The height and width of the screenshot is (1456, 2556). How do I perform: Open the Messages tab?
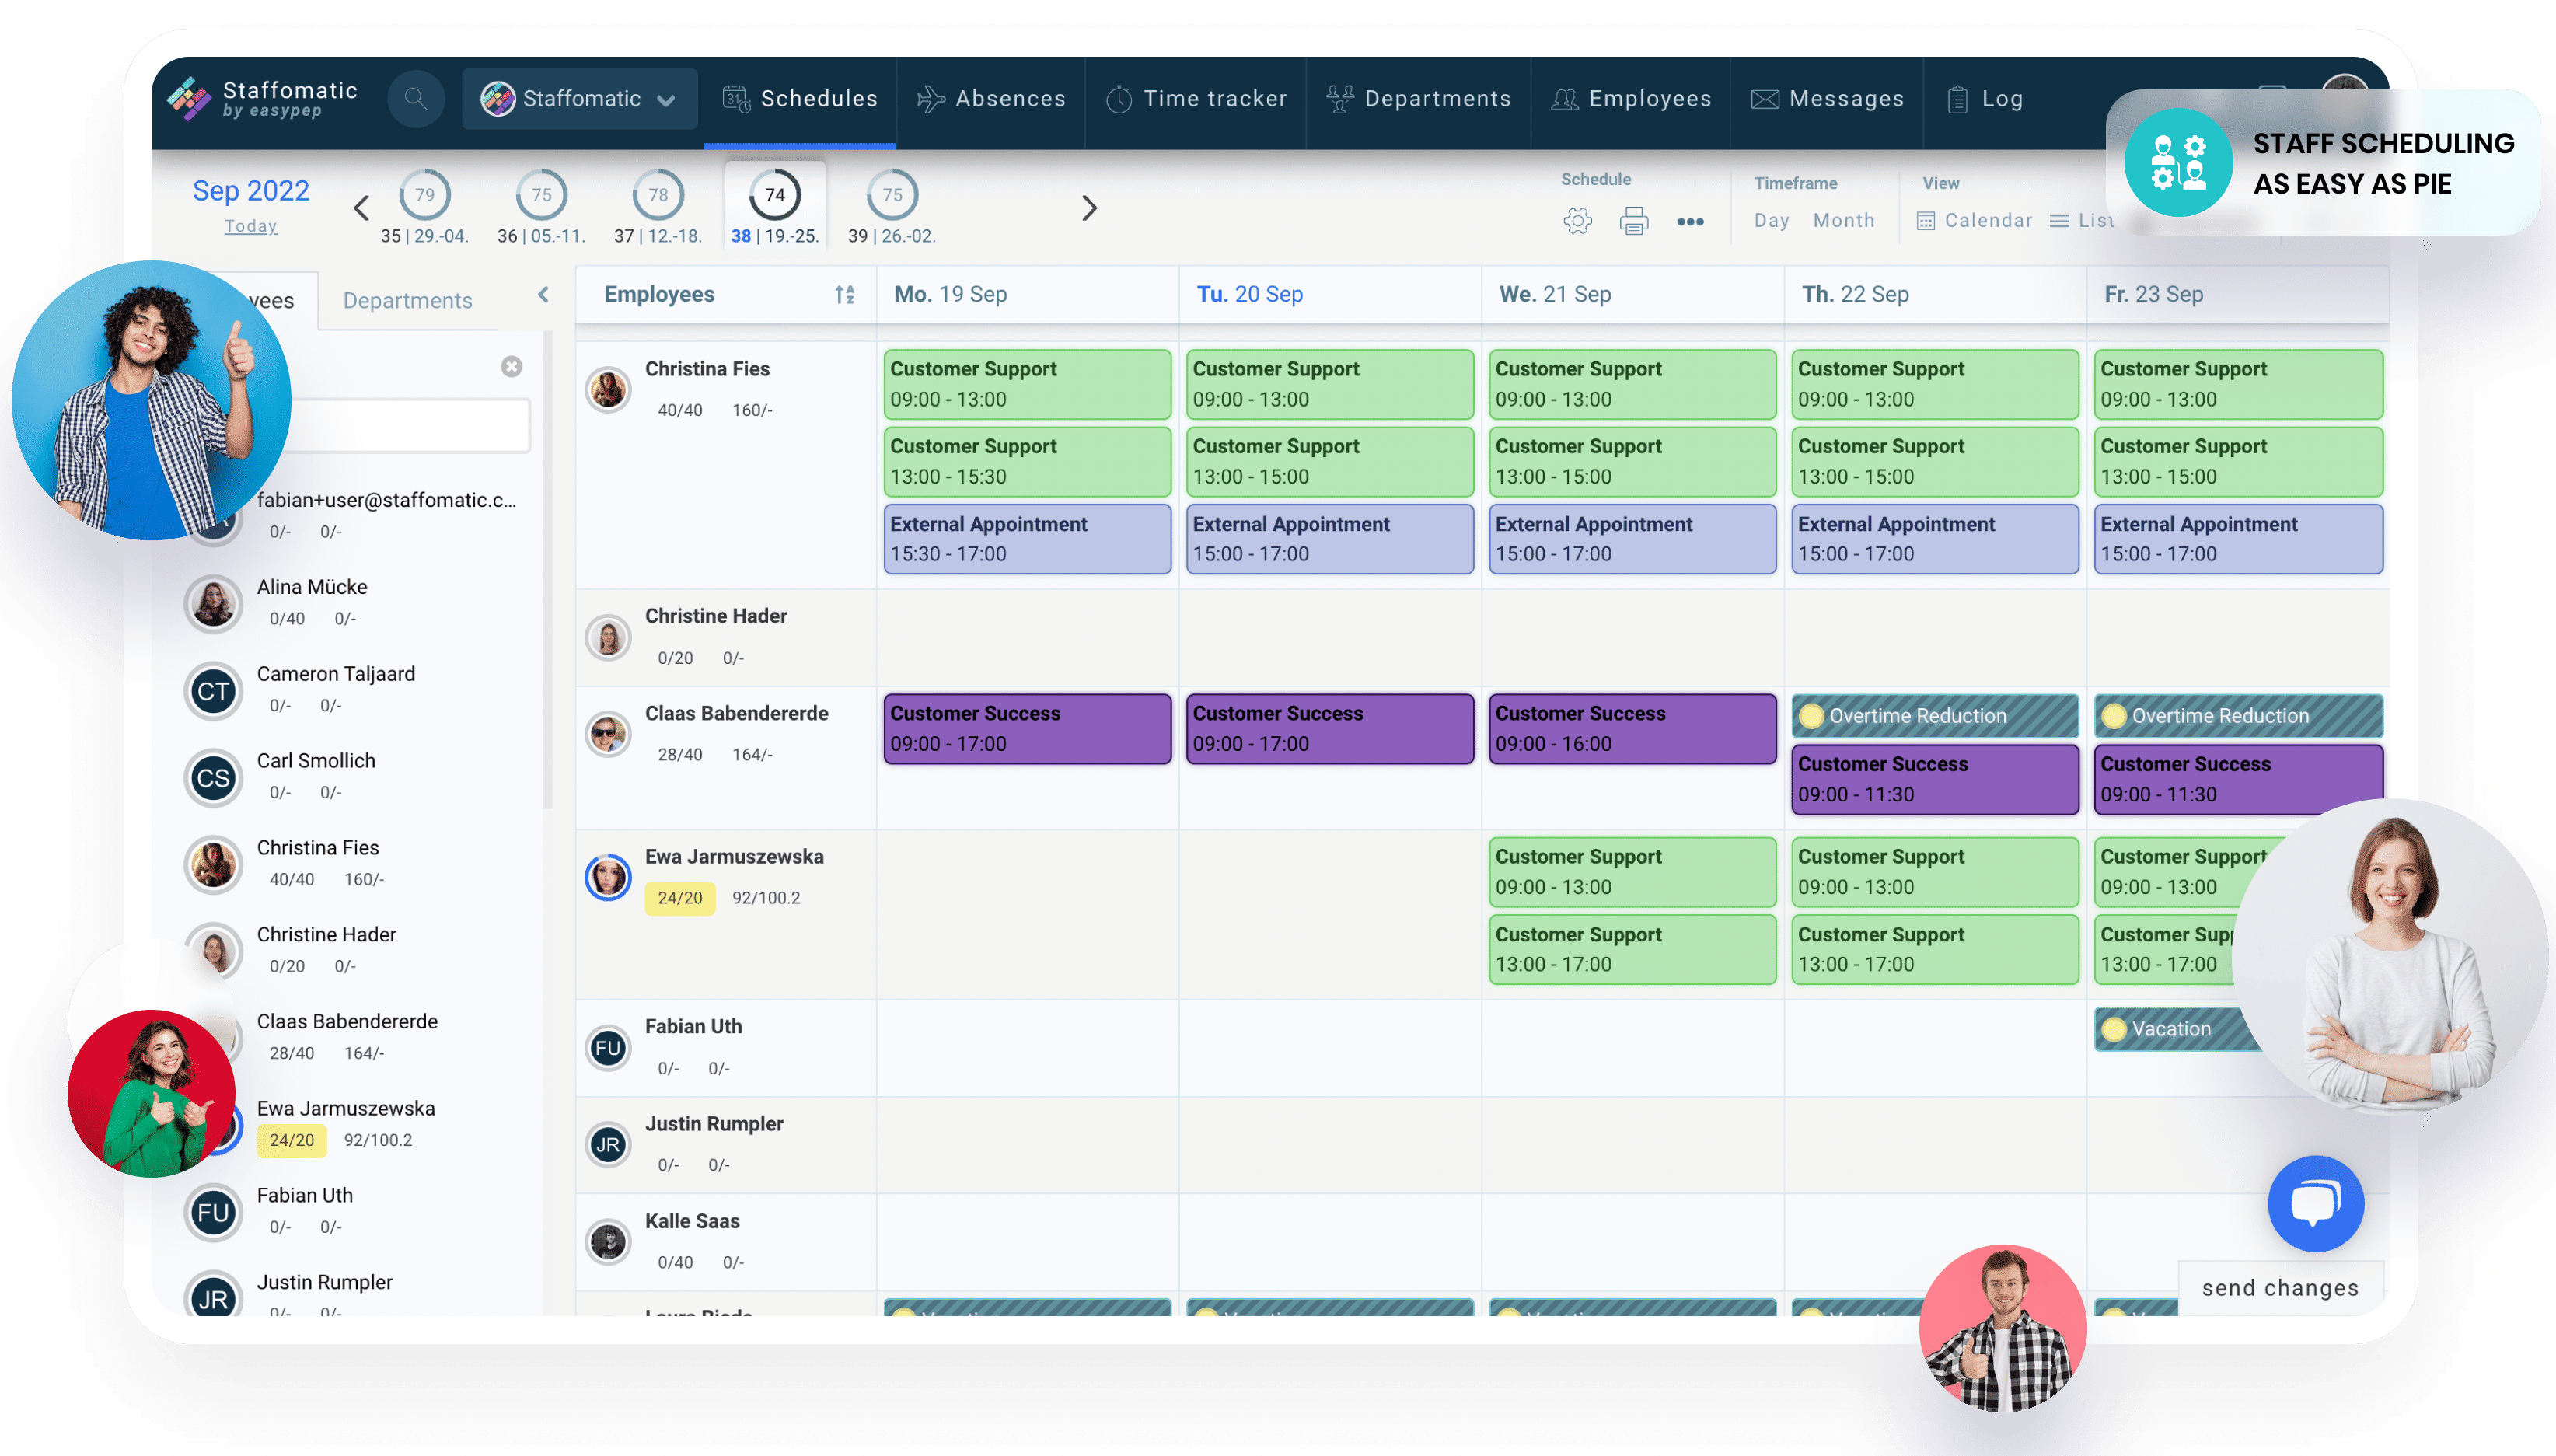click(1828, 99)
